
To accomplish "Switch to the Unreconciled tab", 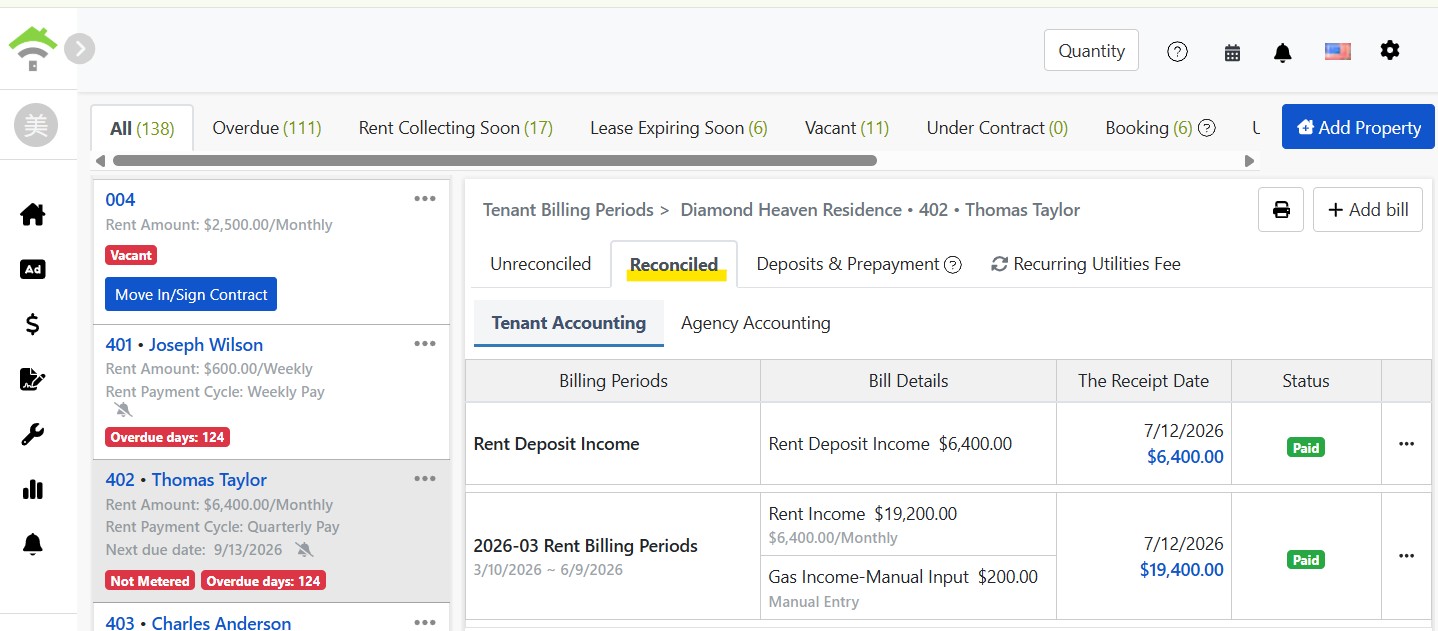I will [x=540, y=264].
